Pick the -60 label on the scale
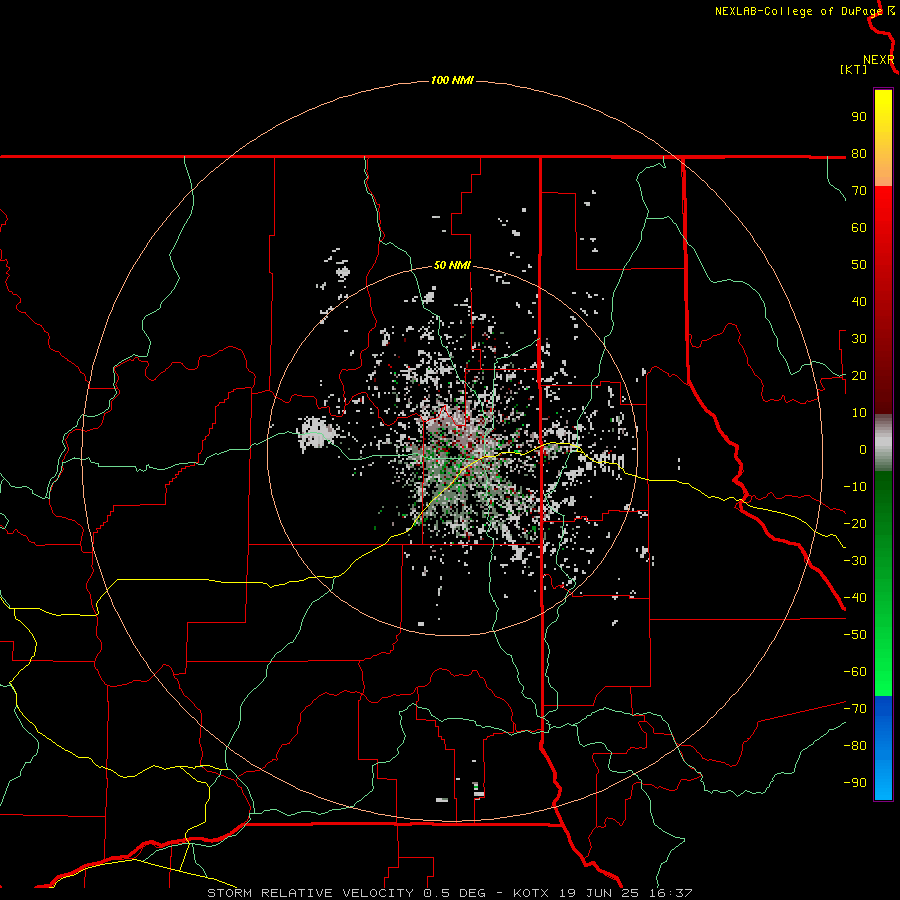This screenshot has height=900, width=900. click(x=855, y=672)
